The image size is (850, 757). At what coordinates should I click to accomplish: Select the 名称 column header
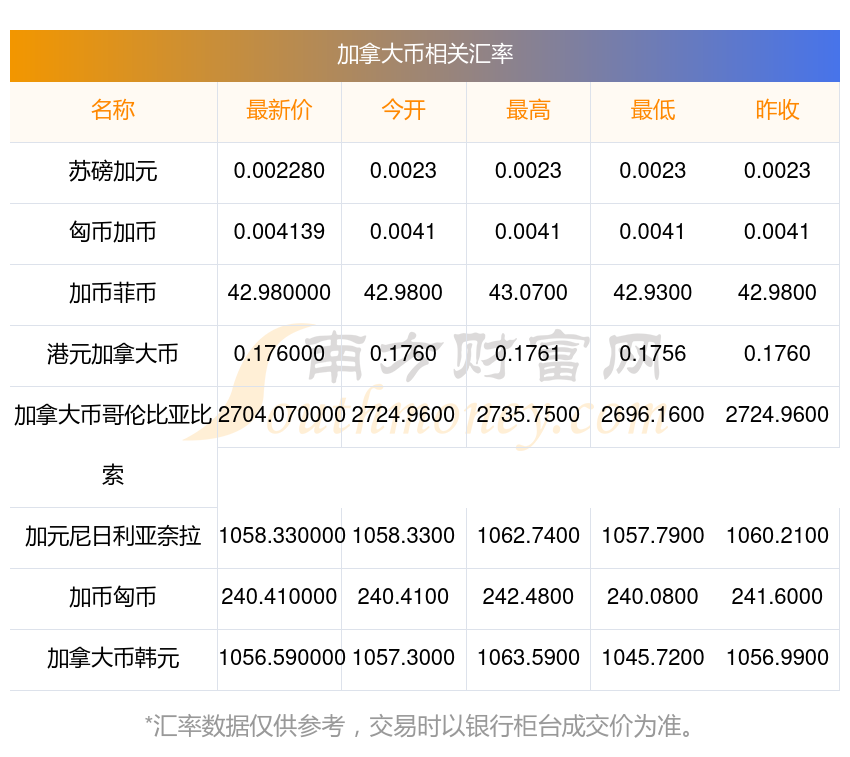[113, 110]
